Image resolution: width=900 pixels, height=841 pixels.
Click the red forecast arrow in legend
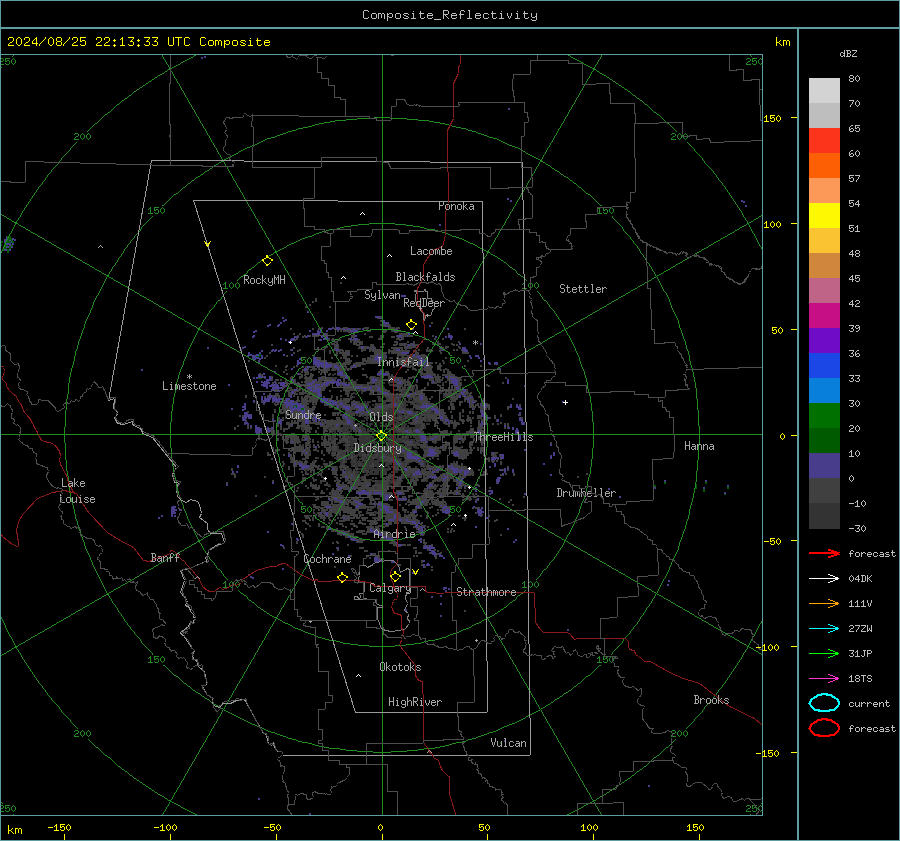click(824, 553)
